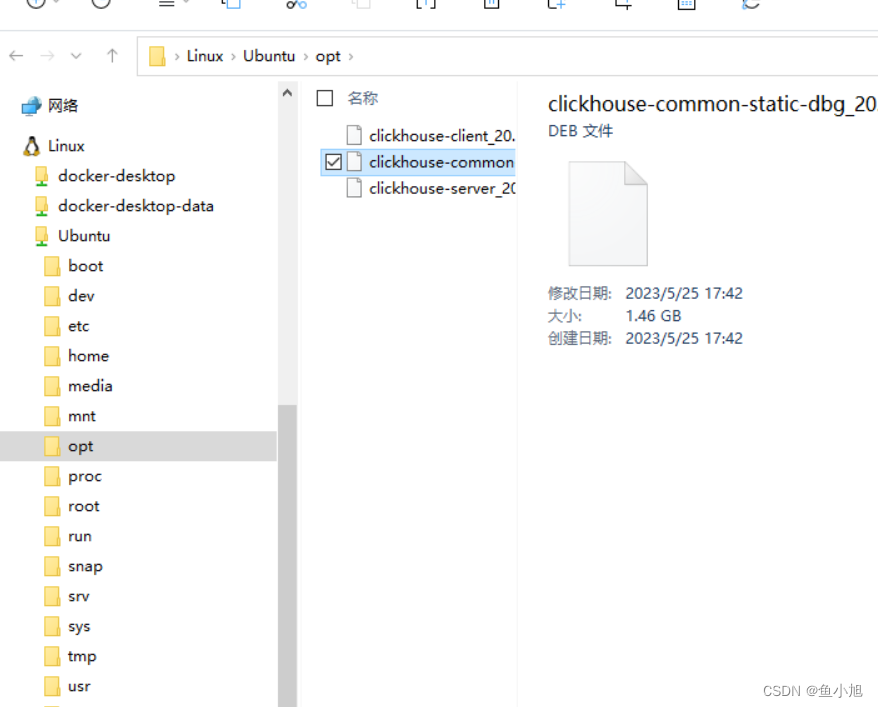Expand the chevron after opt in breadcrumb
The height and width of the screenshot is (707, 878).
click(x=351, y=57)
